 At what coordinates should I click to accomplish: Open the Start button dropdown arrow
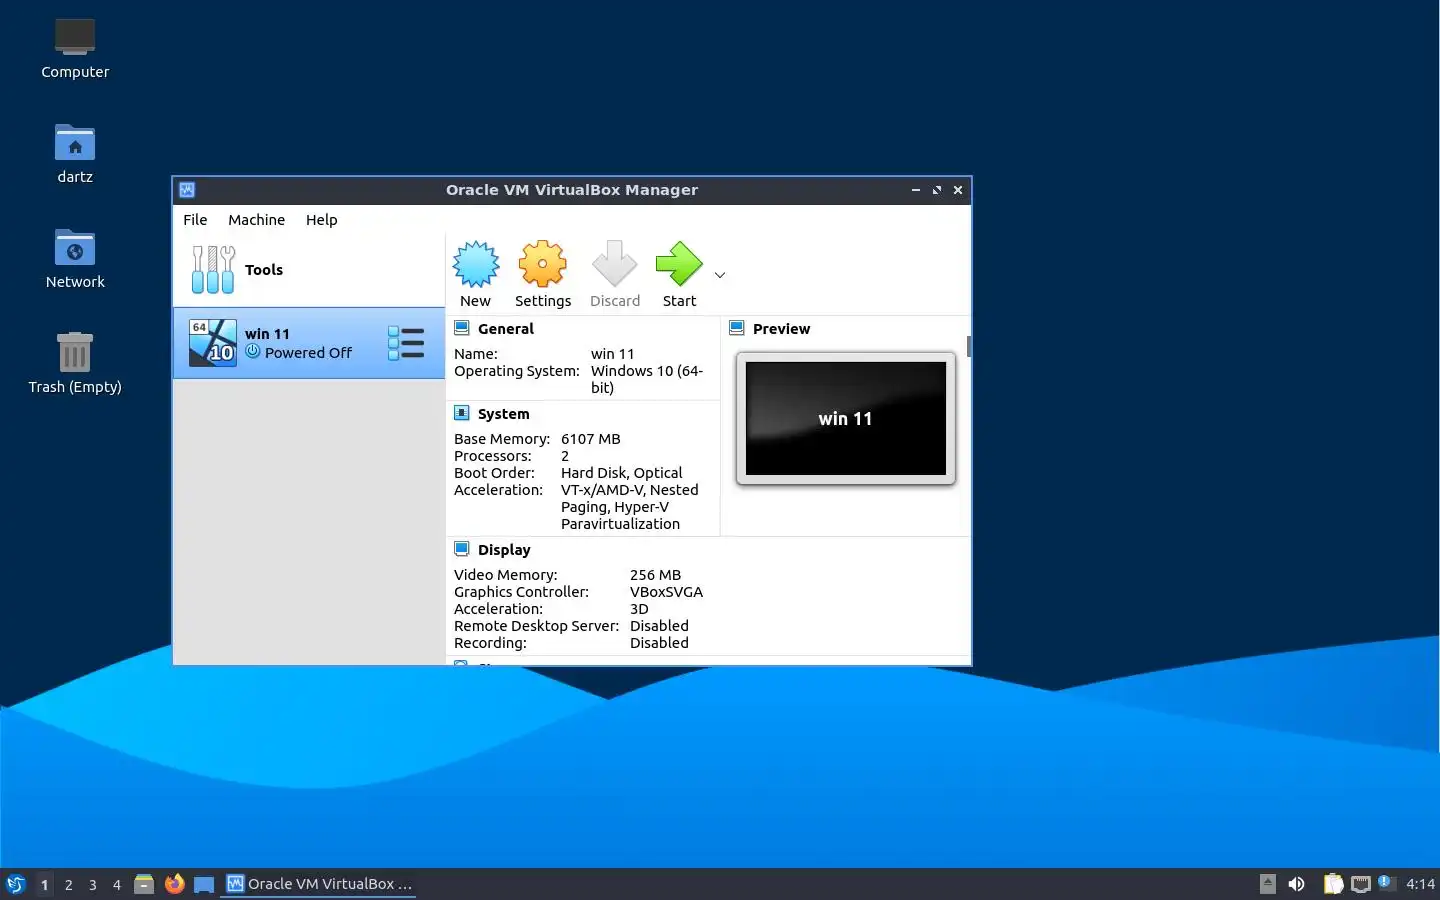[719, 275]
